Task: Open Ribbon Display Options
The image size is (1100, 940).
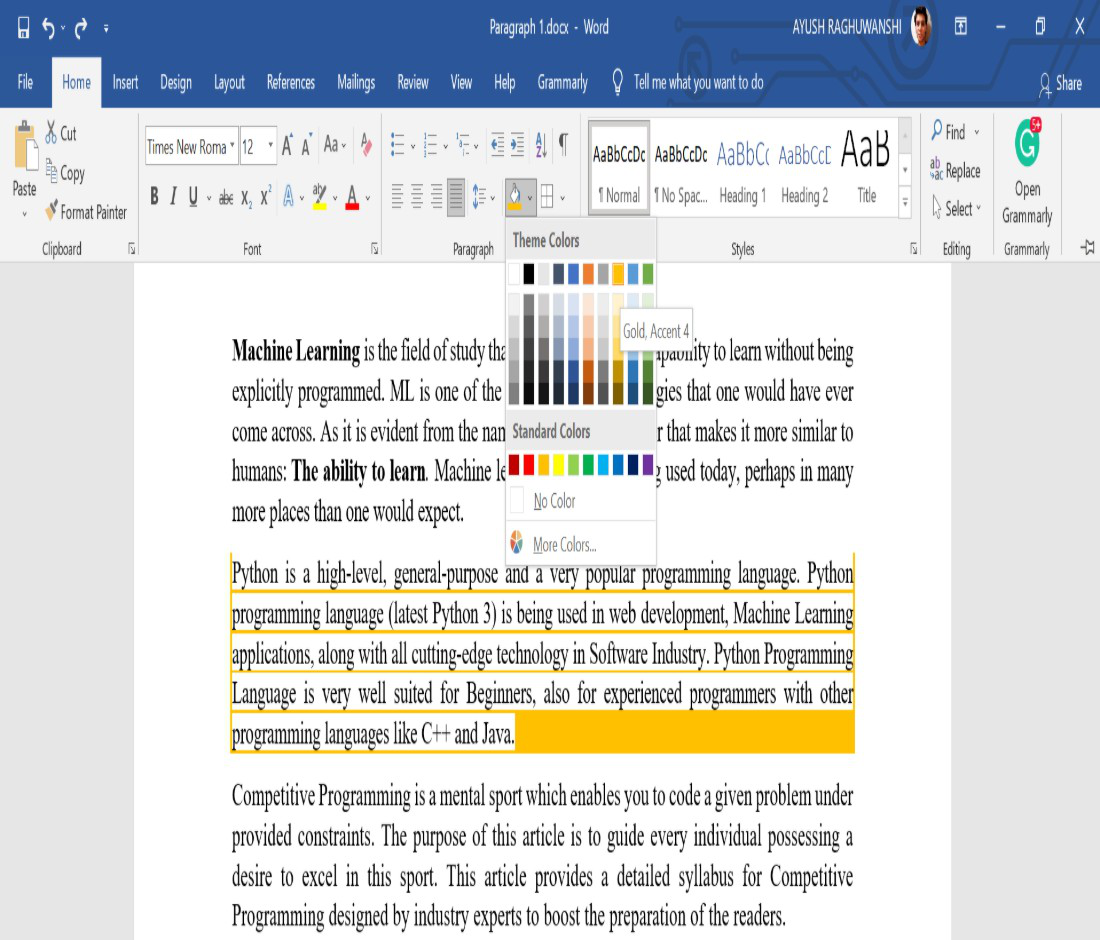Action: click(x=960, y=27)
